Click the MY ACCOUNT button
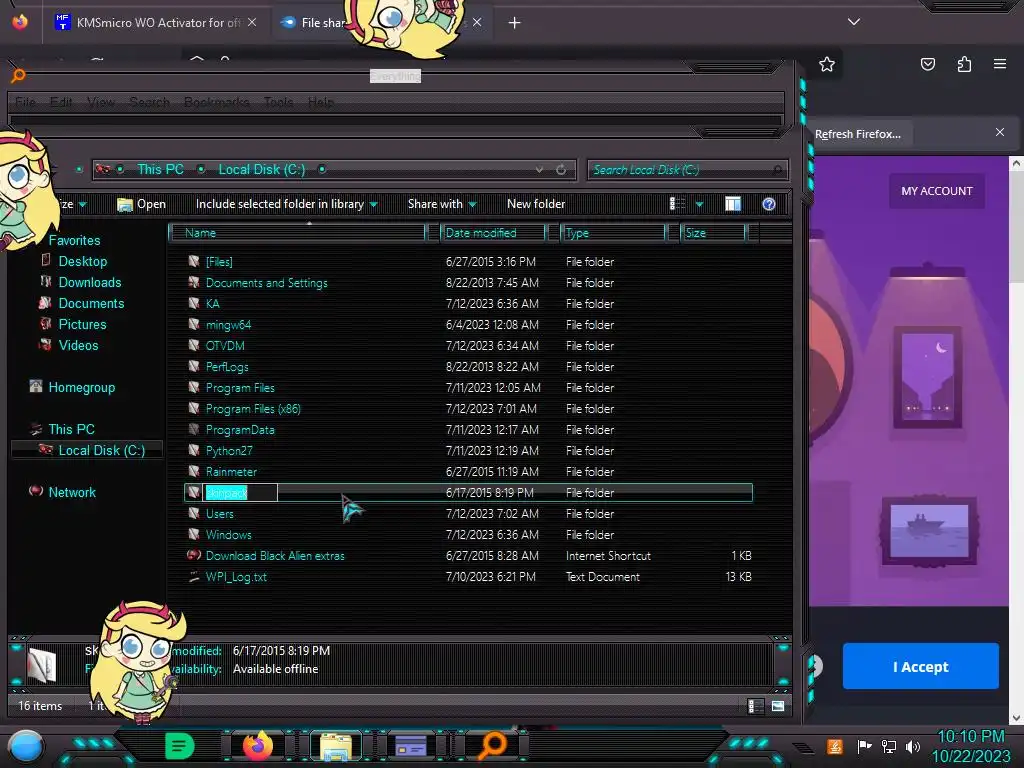The width and height of the screenshot is (1024, 768). [936, 191]
